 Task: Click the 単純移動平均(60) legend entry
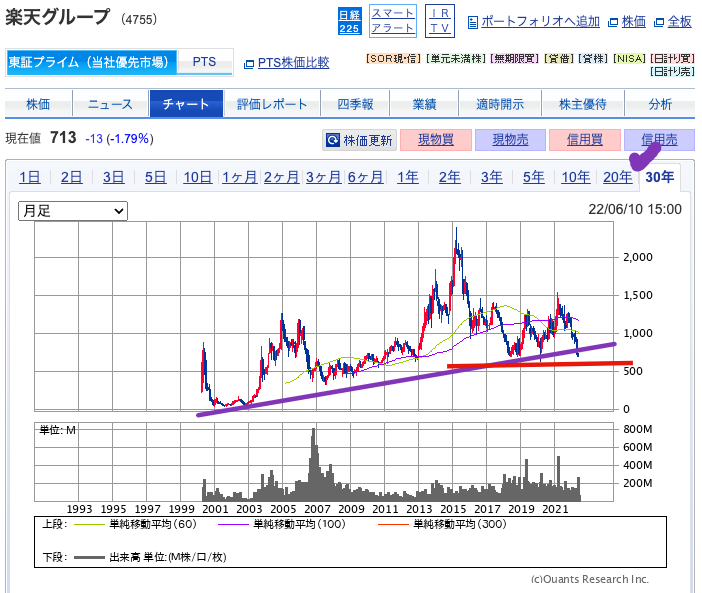135,524
